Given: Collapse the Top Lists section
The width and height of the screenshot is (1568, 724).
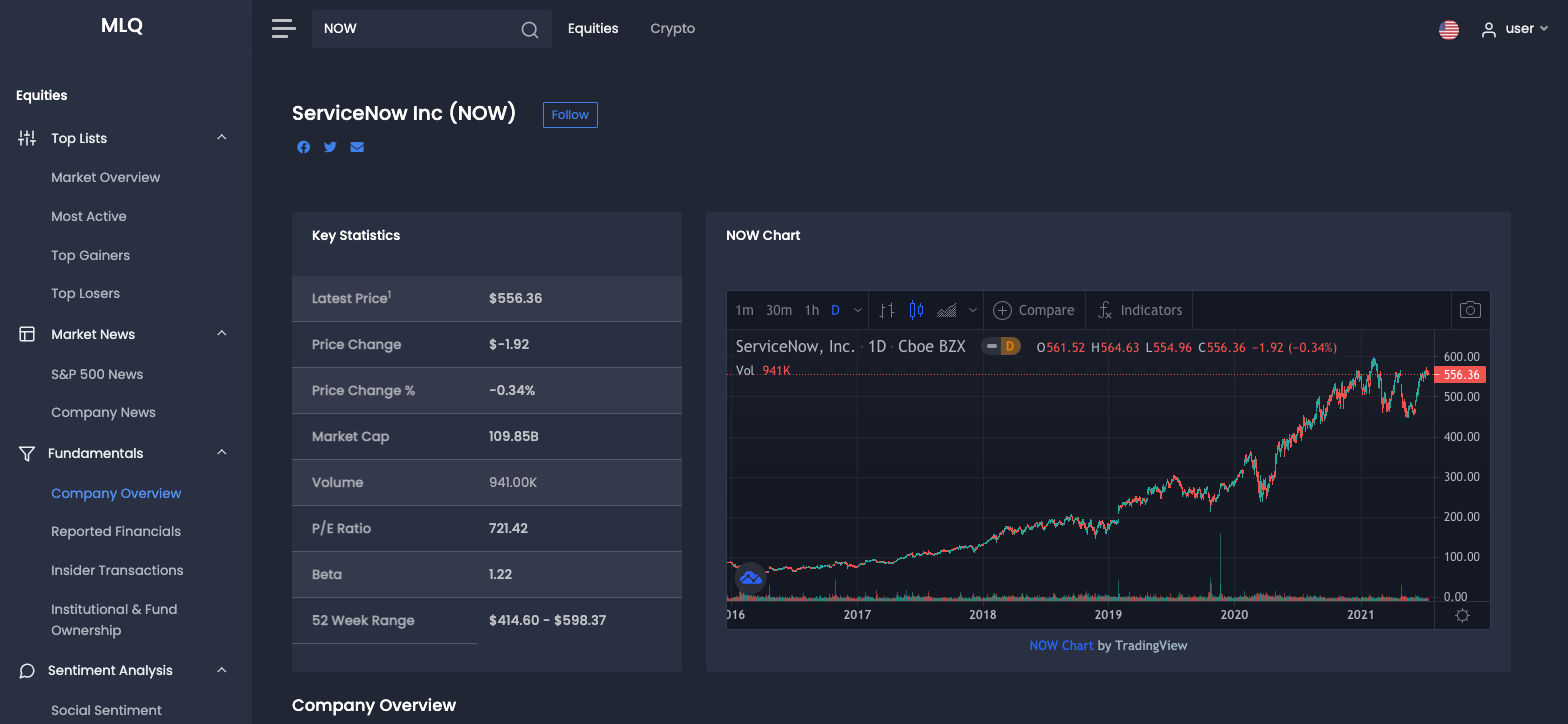Looking at the screenshot, I should click(222, 138).
